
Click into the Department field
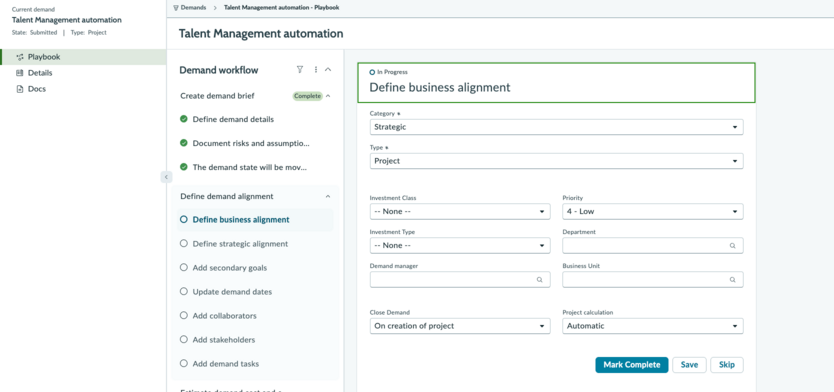pos(653,245)
